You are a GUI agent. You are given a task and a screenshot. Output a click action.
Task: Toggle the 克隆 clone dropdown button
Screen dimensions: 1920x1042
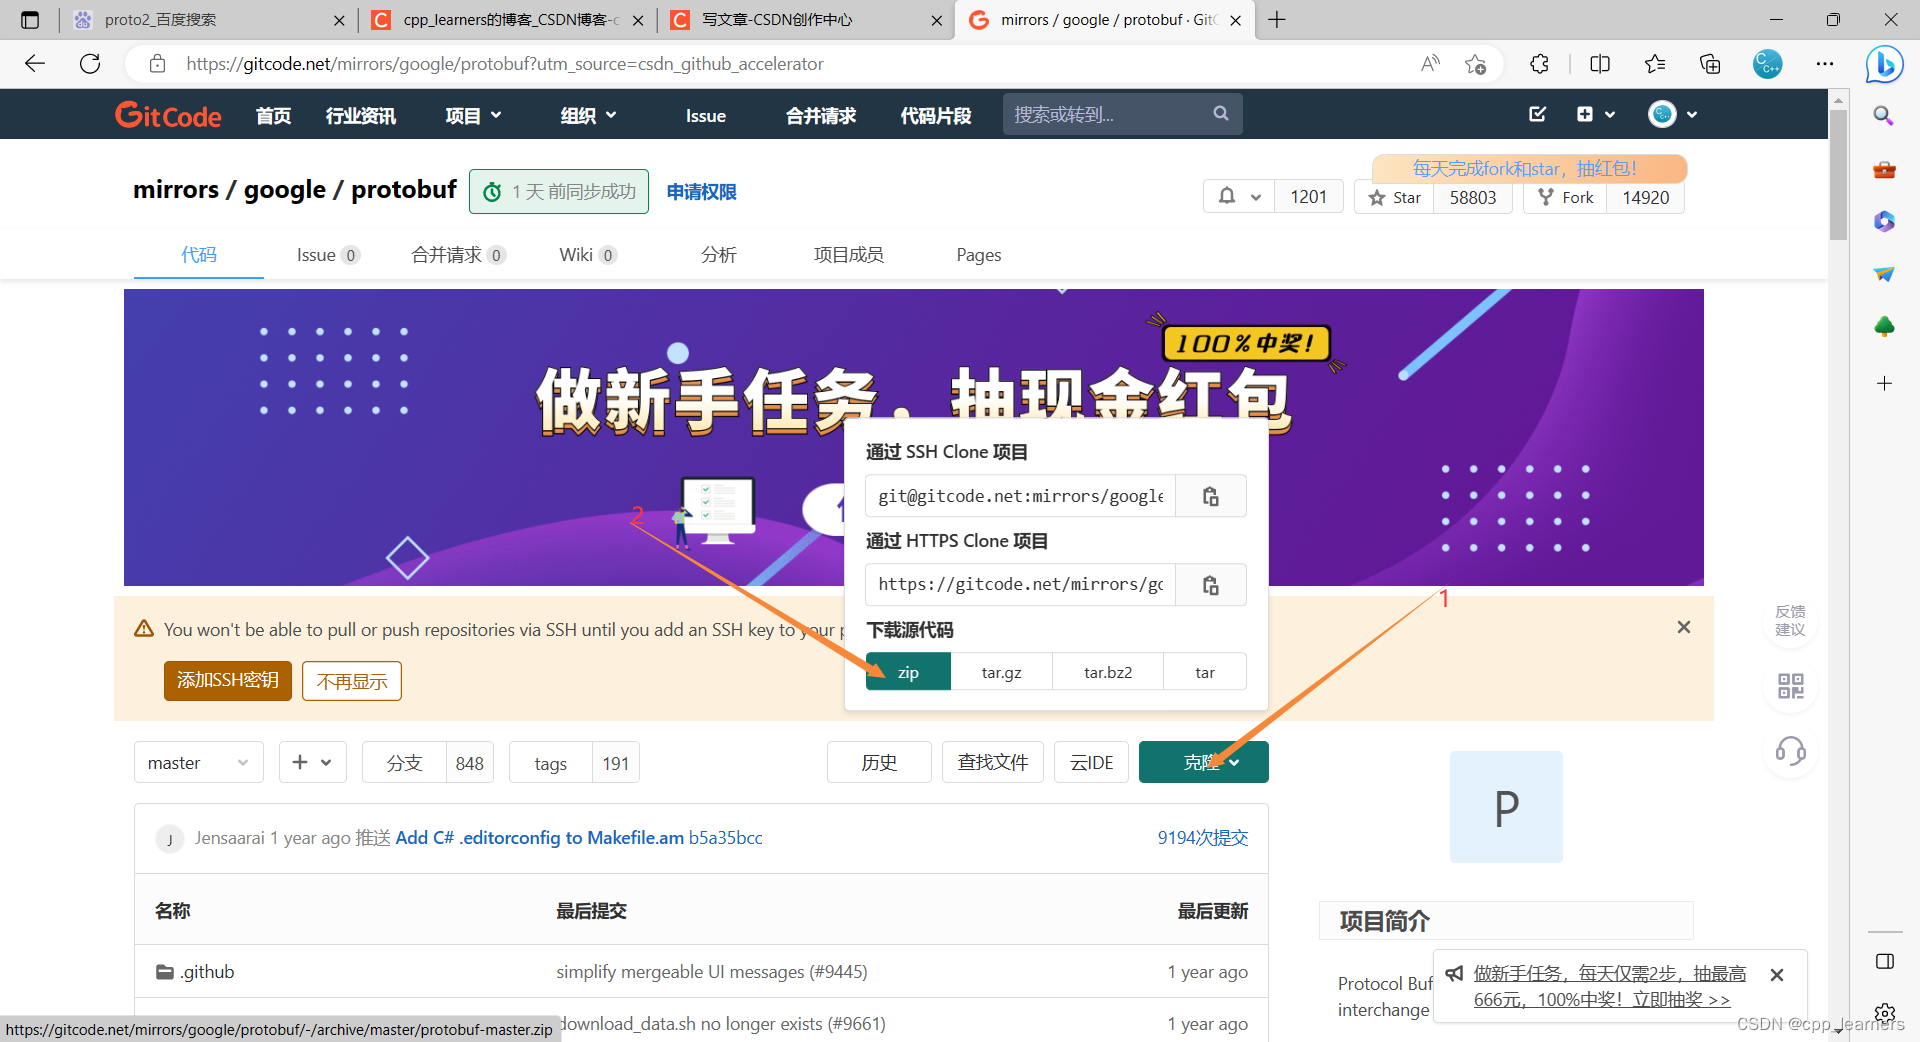coord(1203,762)
